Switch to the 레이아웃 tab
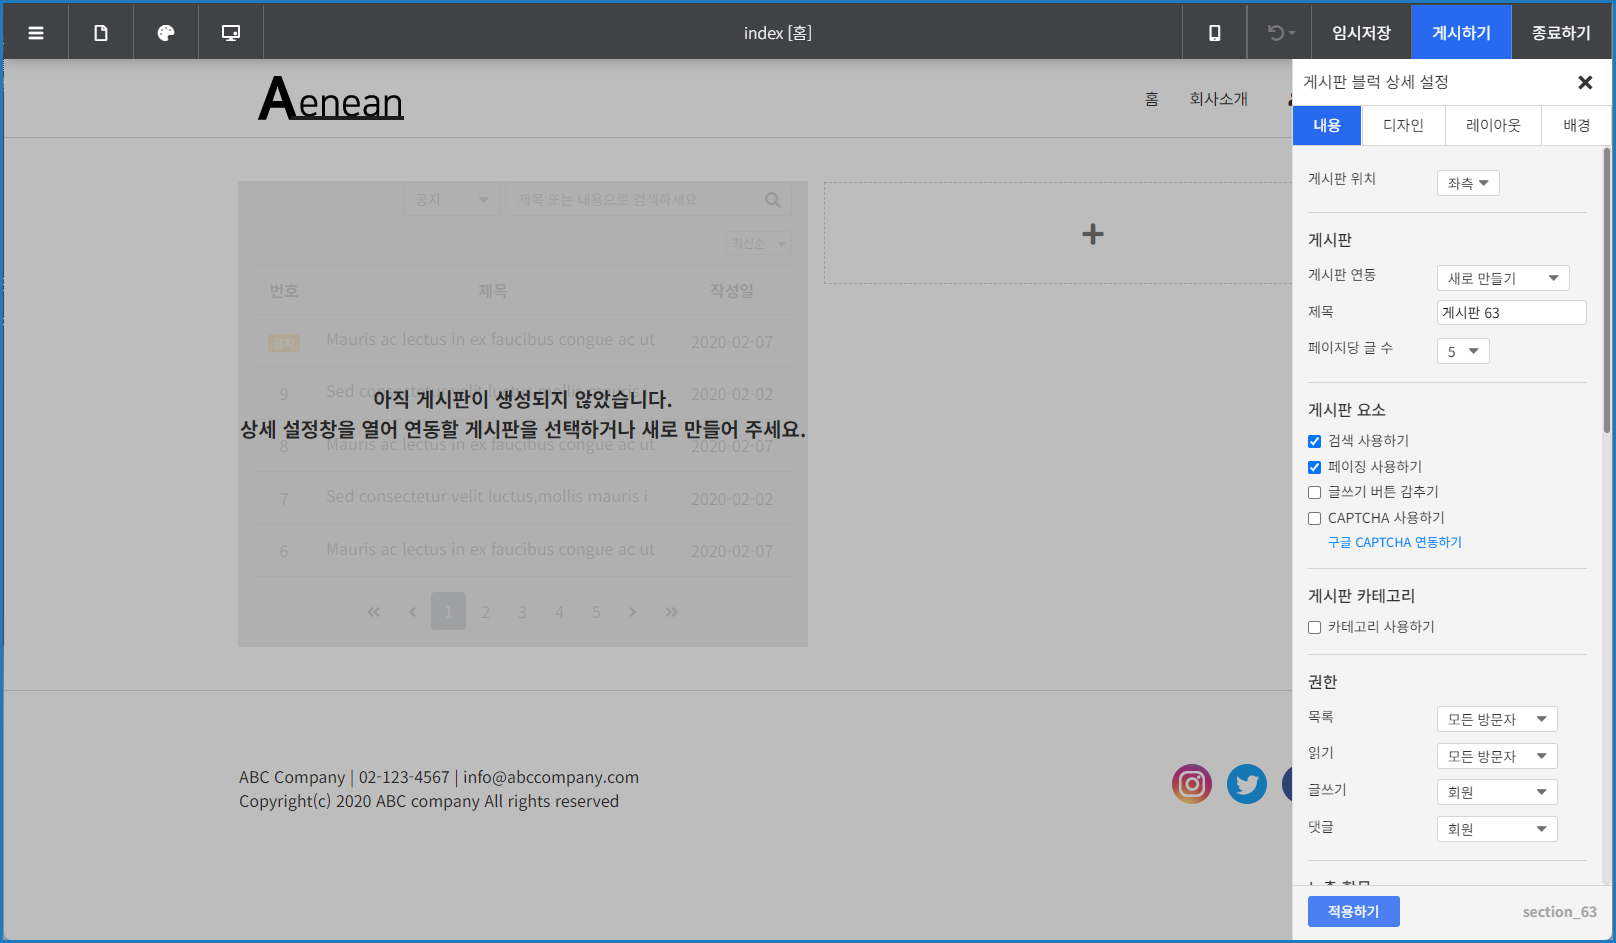 pos(1492,126)
